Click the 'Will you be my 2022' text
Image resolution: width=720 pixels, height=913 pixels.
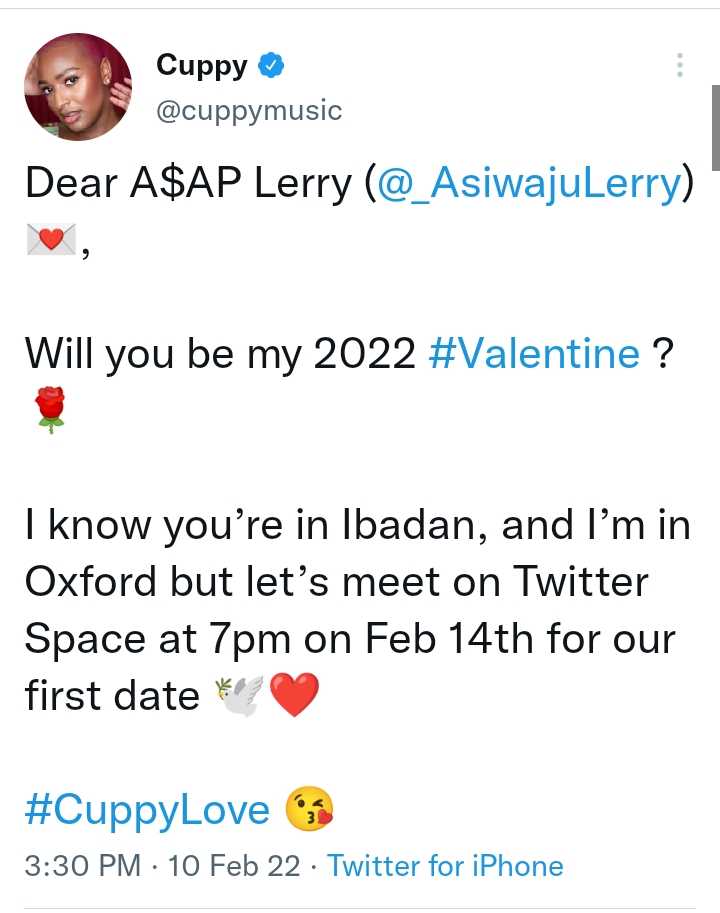click(220, 353)
